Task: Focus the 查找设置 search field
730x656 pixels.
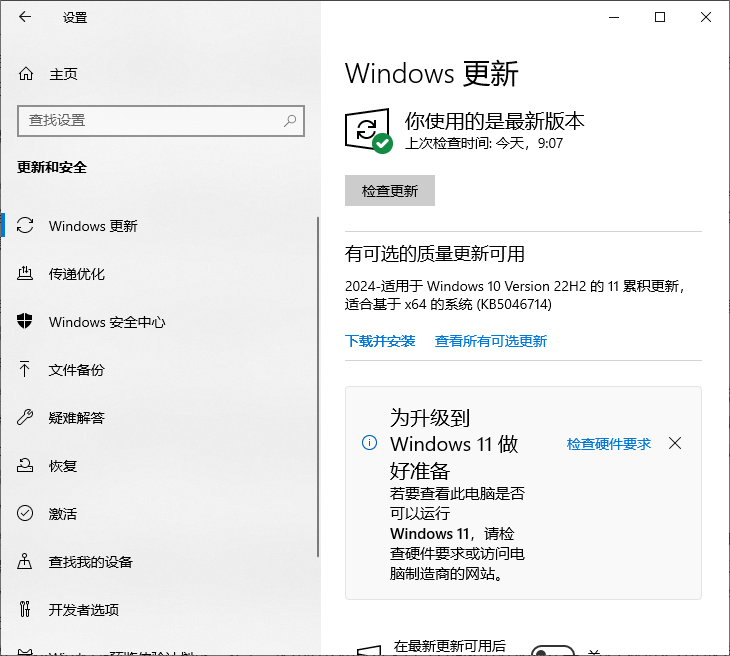Action: (161, 121)
